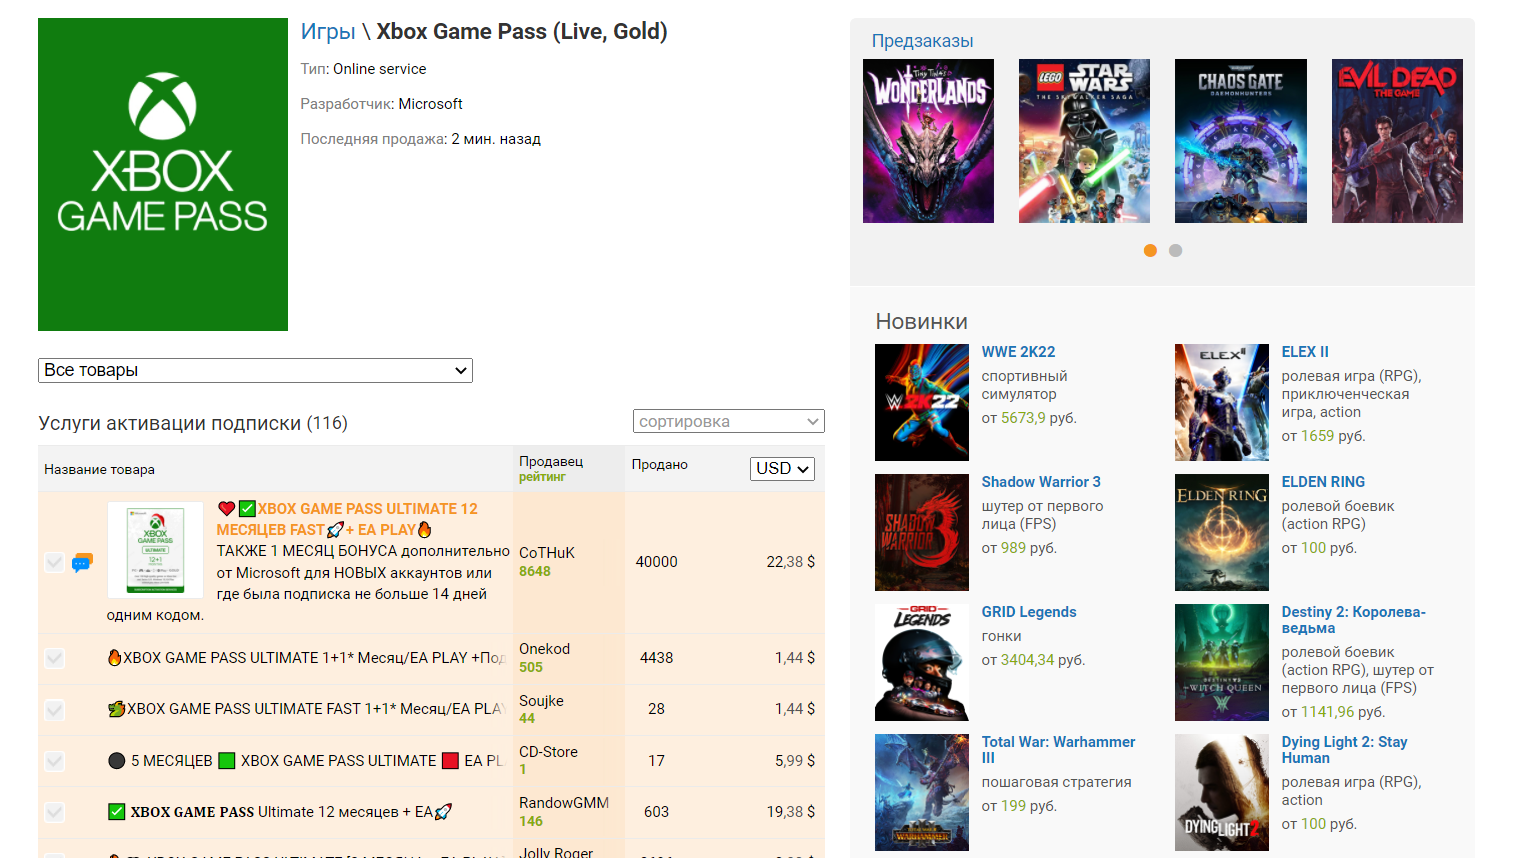This screenshot has height=858, width=1521.
Task: Click the chat bubbles icon beside CoTHuK offer
Action: coord(82,563)
